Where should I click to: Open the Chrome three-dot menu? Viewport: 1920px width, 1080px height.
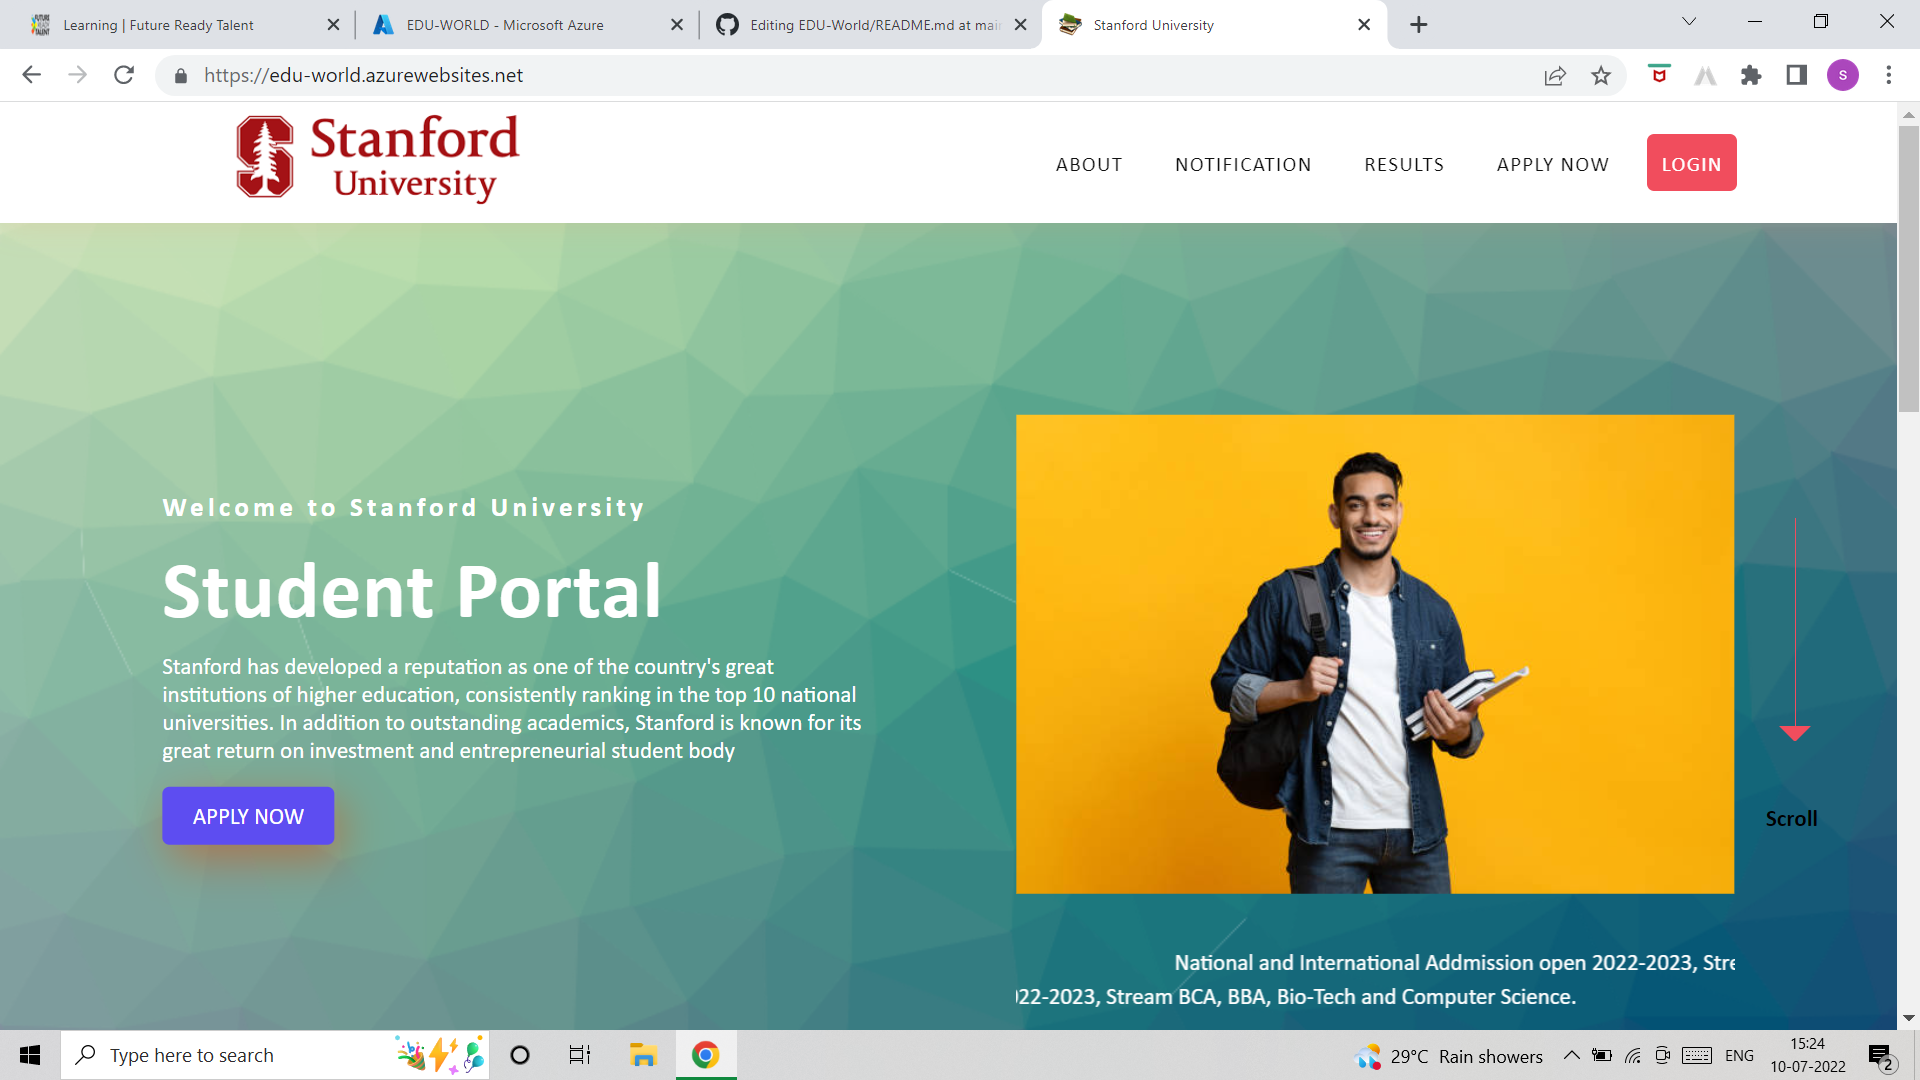(1889, 75)
